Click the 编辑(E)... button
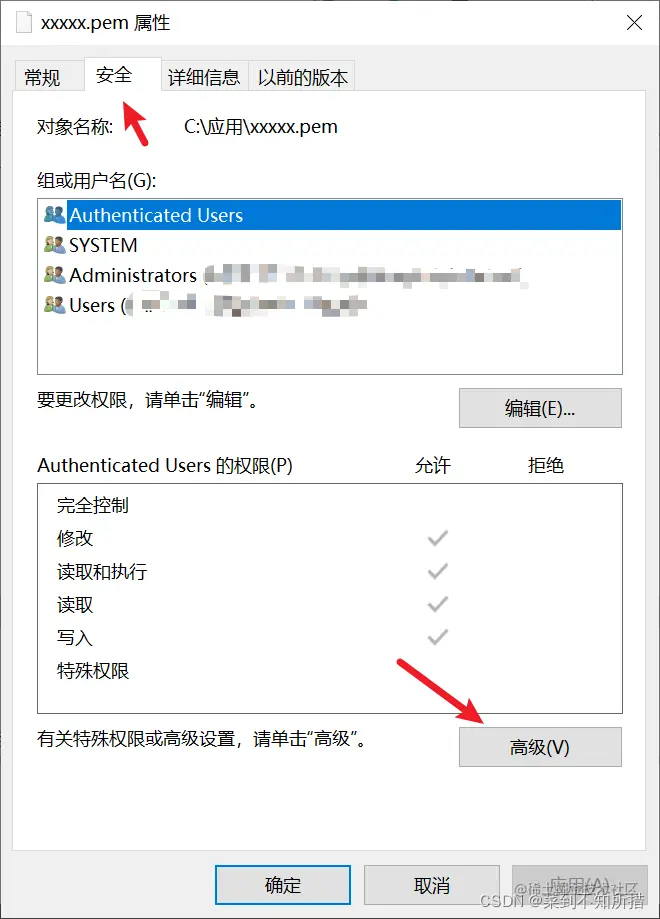Image resolution: width=660 pixels, height=919 pixels. tap(540, 408)
